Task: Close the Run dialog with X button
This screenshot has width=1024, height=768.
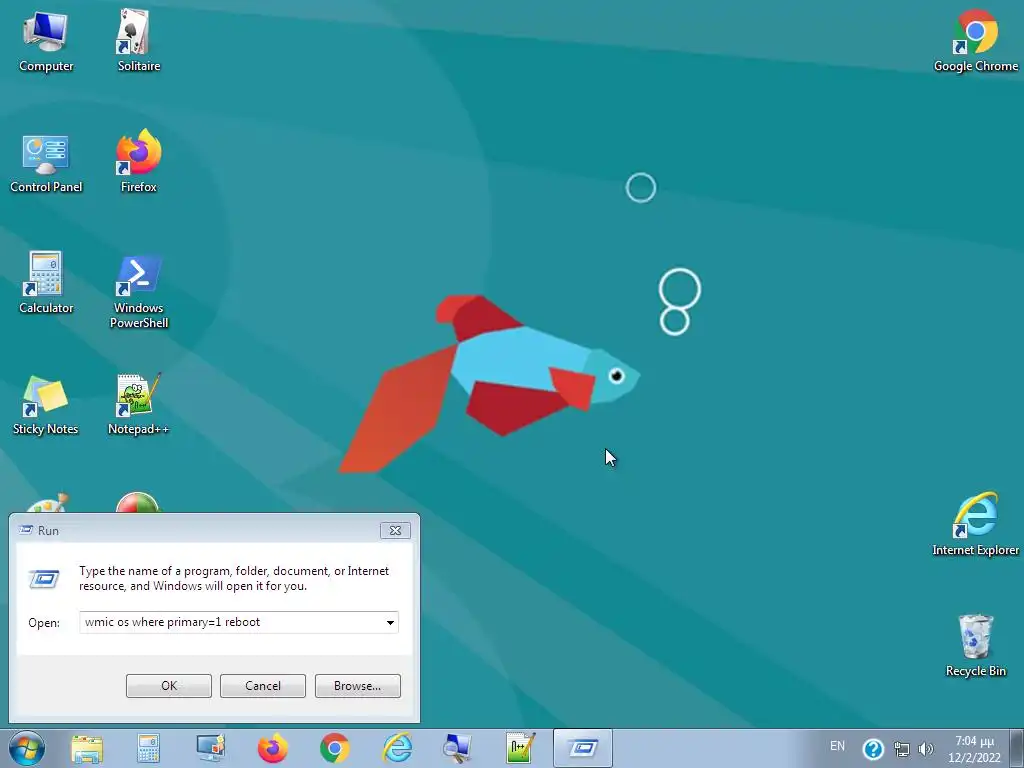Action: pyautogui.click(x=395, y=530)
